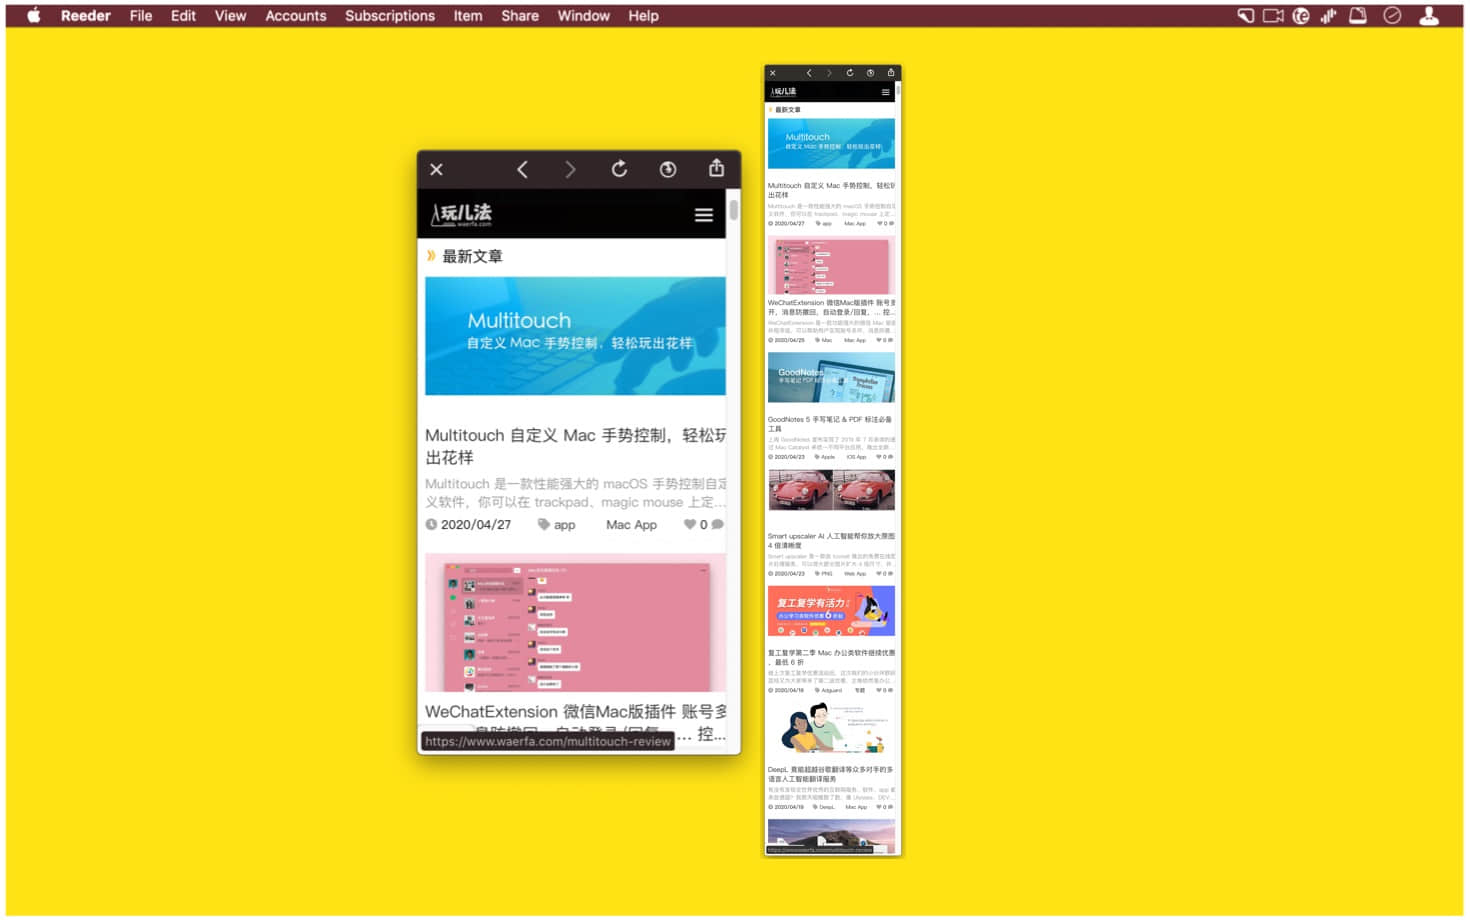Image resolution: width=1470 pixels, height=920 pixels.
Task: Open the Item menu
Action: coord(468,16)
